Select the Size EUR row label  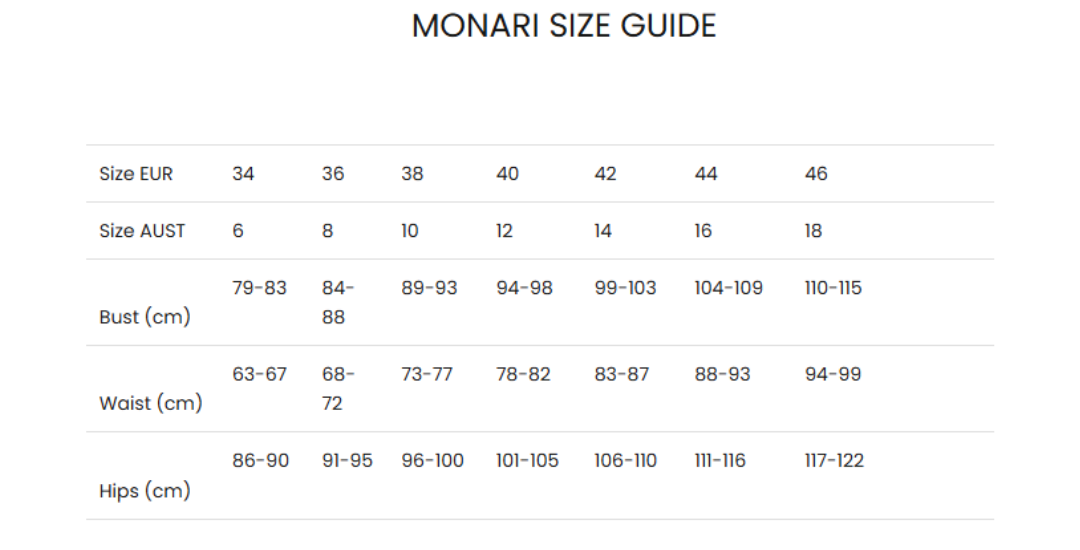click(136, 173)
